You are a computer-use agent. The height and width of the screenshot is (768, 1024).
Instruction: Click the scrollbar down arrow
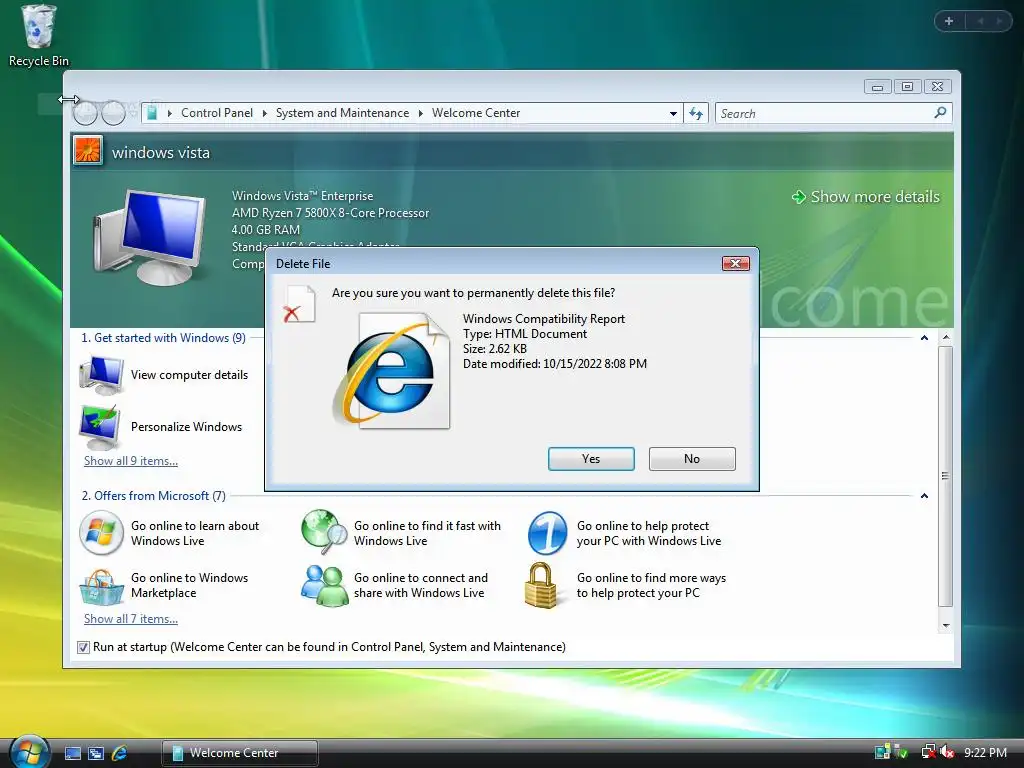pyautogui.click(x=946, y=625)
